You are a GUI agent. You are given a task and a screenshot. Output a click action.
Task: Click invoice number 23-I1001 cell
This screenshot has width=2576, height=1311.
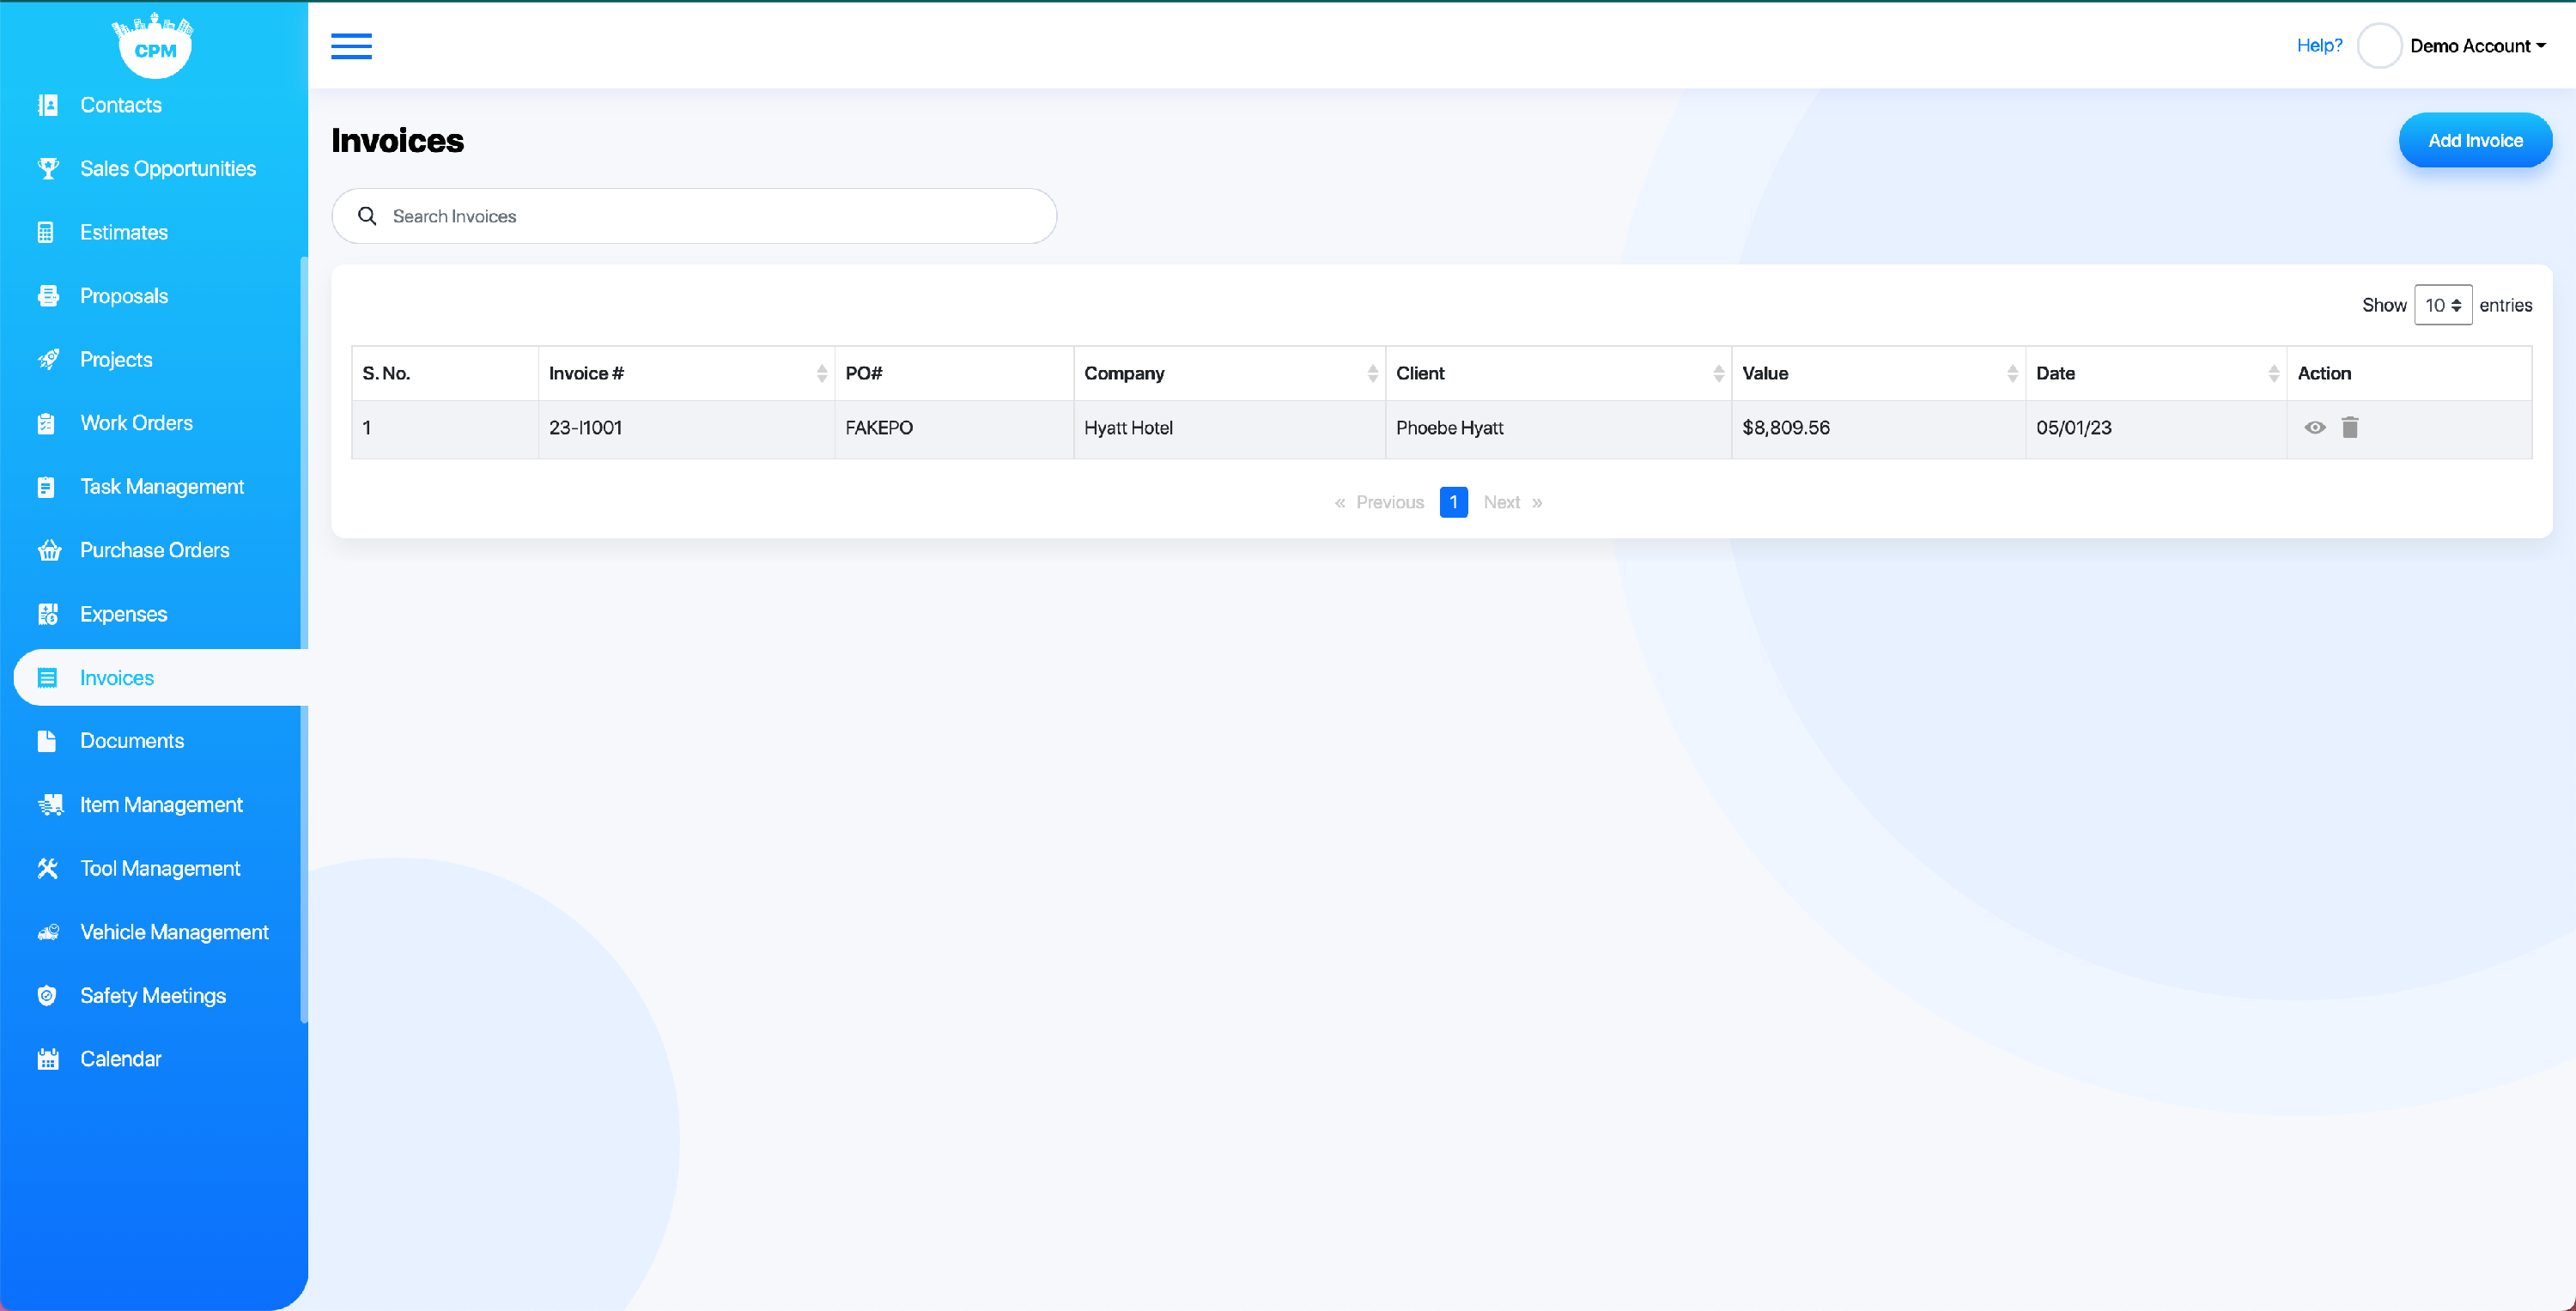click(x=686, y=428)
